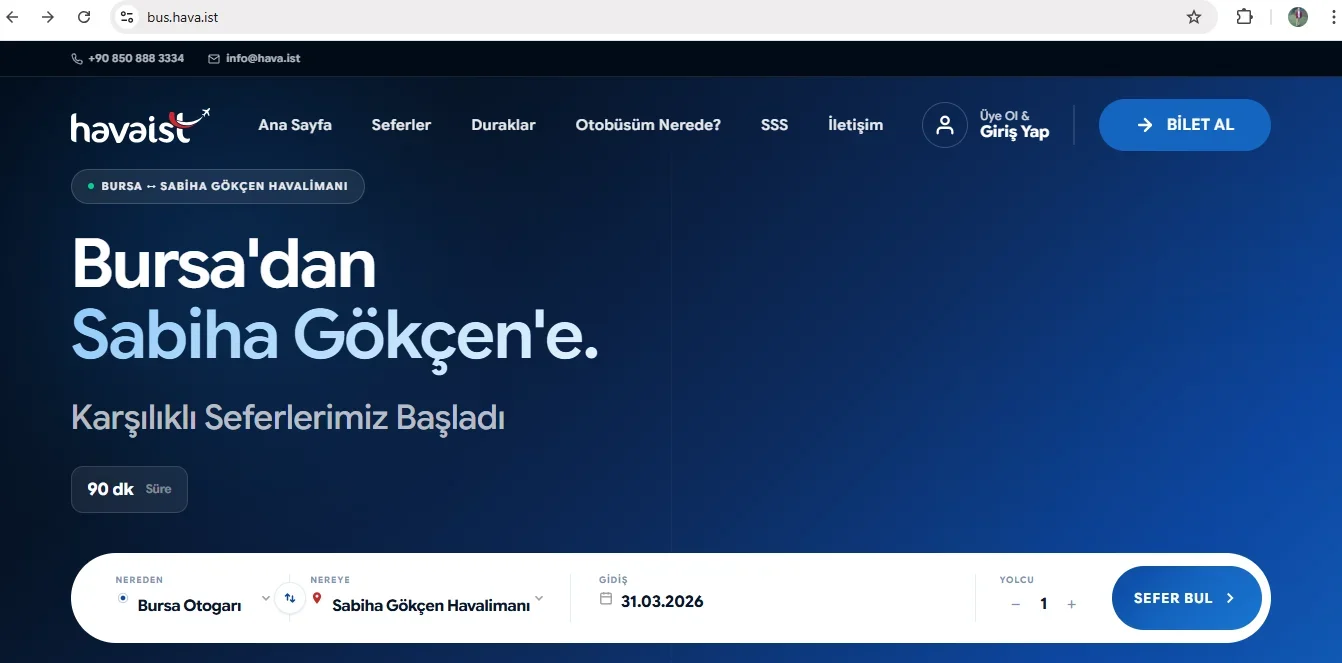Open the Otobüsüm Nerede? menu item
The image size is (1342, 663).
[x=647, y=124]
